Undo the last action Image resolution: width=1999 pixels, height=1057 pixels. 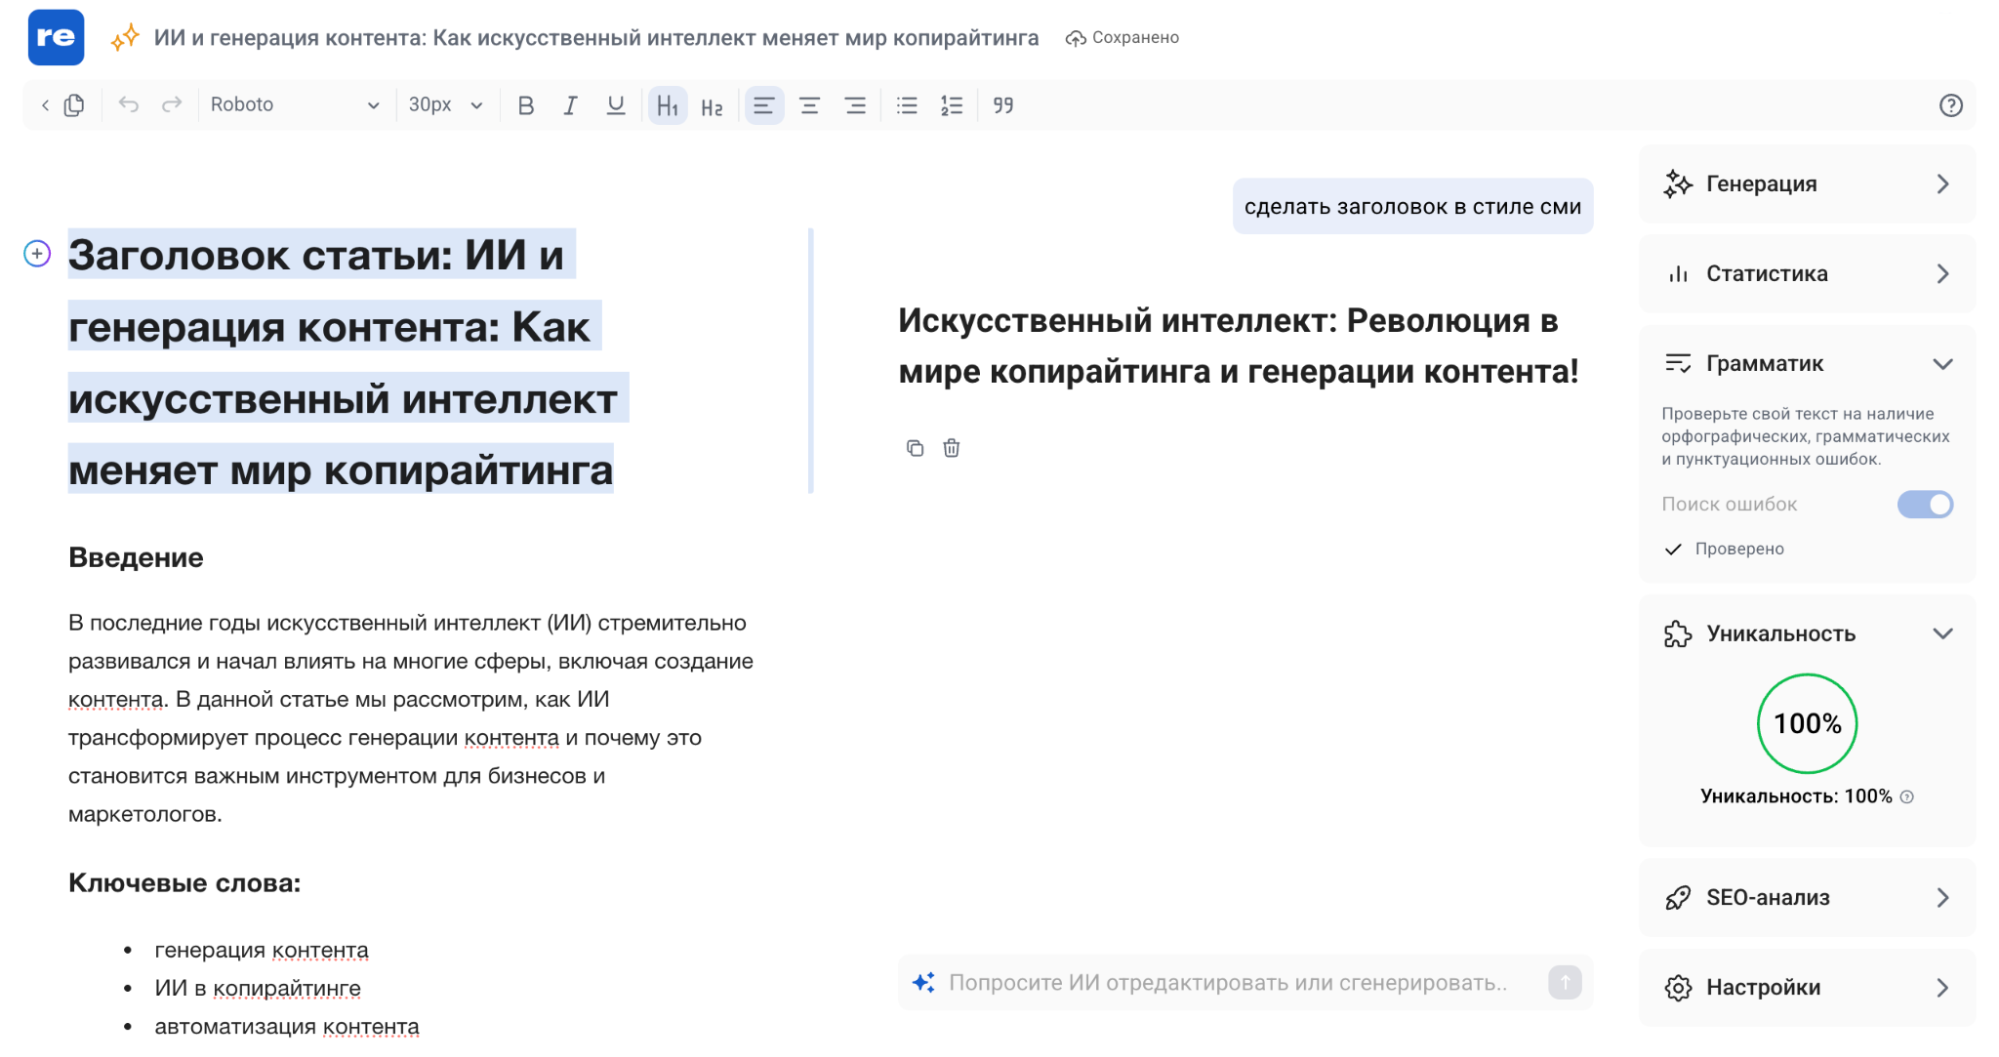click(x=128, y=105)
